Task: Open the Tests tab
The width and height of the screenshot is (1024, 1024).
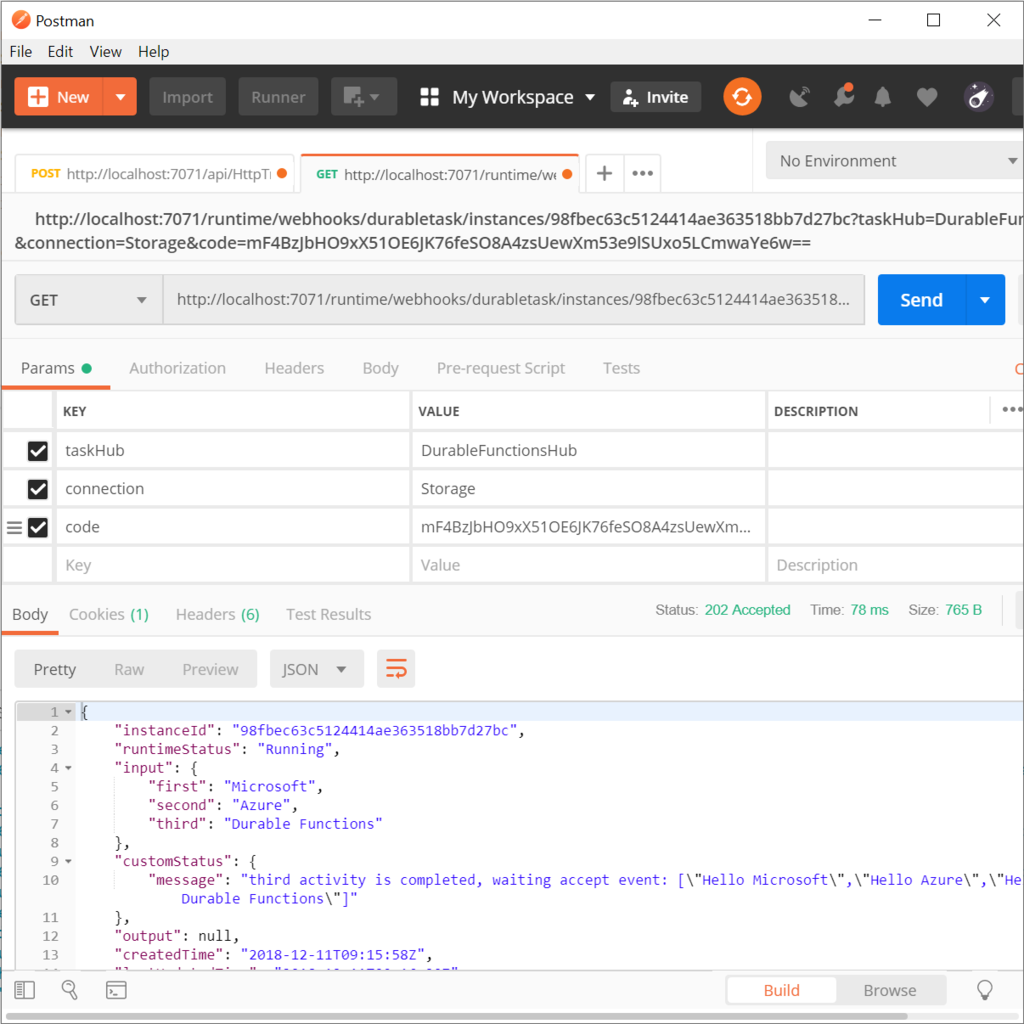Action: click(621, 368)
